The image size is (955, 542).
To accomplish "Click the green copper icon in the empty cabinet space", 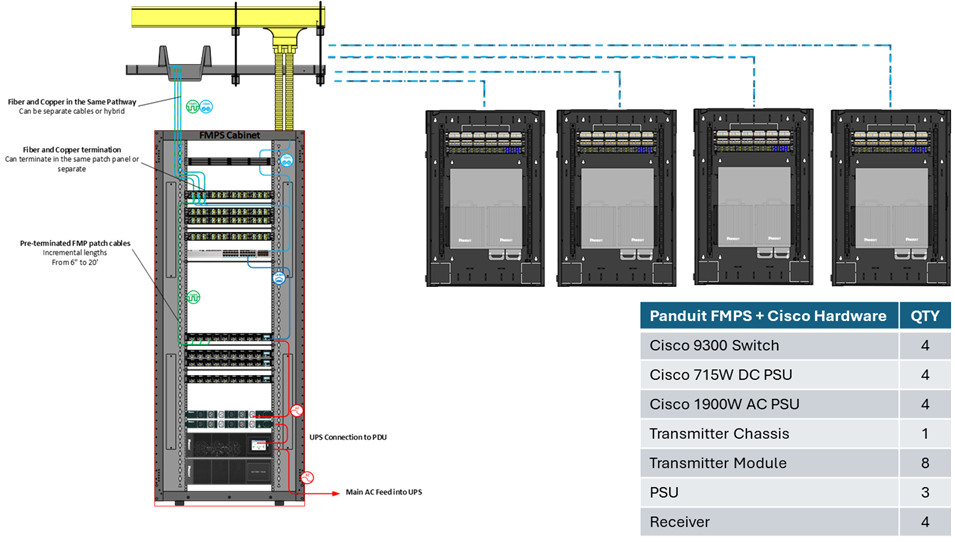I will coord(193,297).
